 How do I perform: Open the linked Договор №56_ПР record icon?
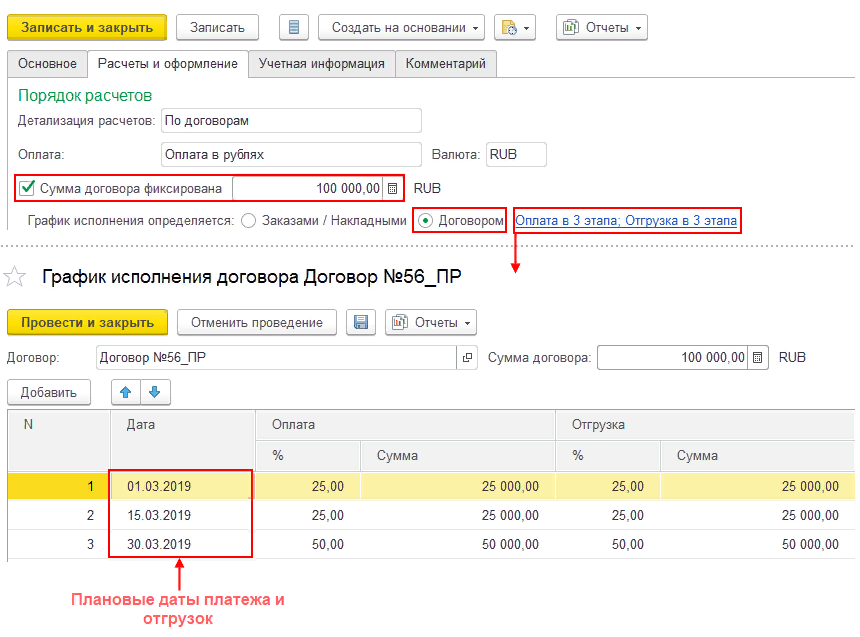tap(467, 357)
